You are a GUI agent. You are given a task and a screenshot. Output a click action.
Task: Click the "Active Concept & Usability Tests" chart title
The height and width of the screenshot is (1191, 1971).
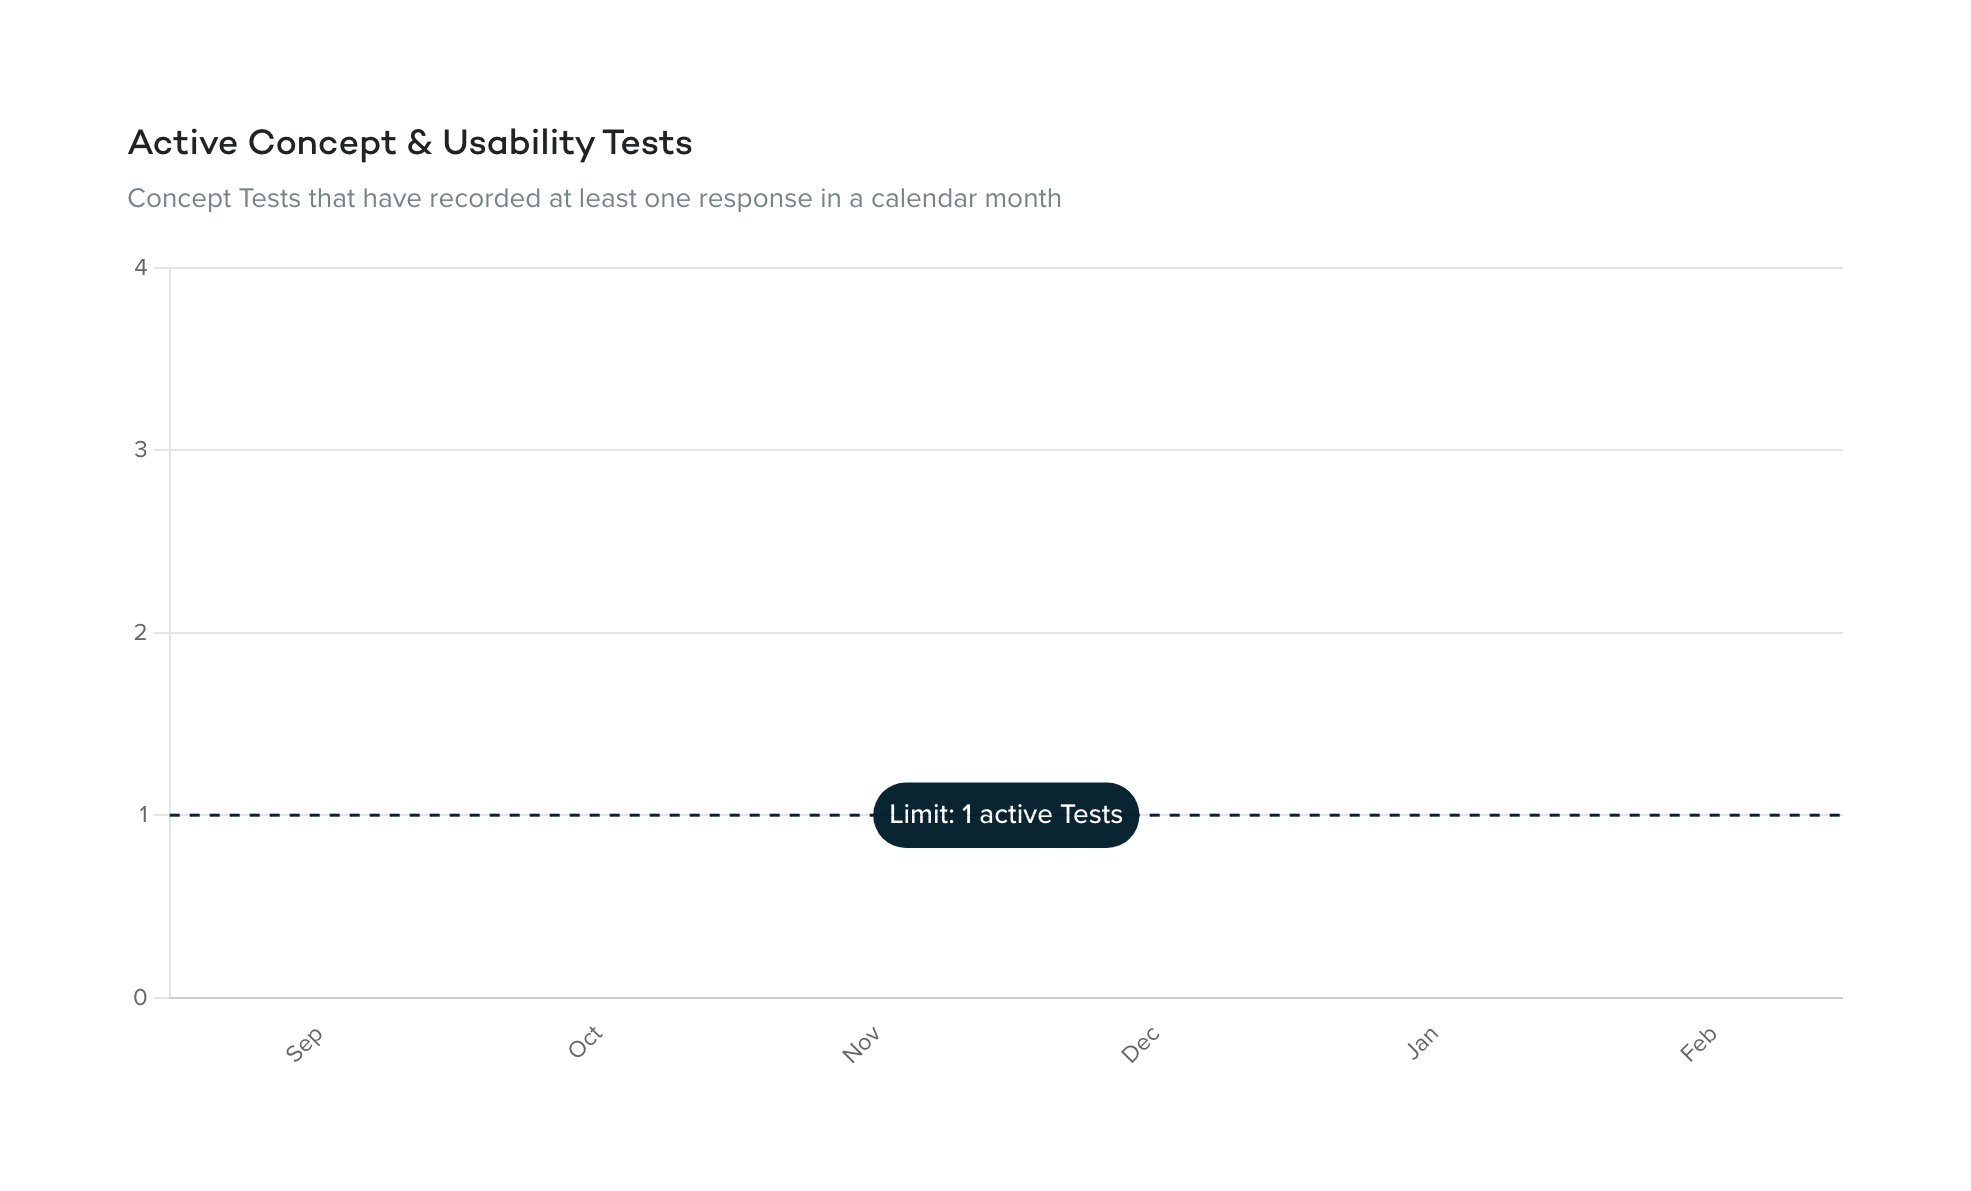tap(410, 143)
